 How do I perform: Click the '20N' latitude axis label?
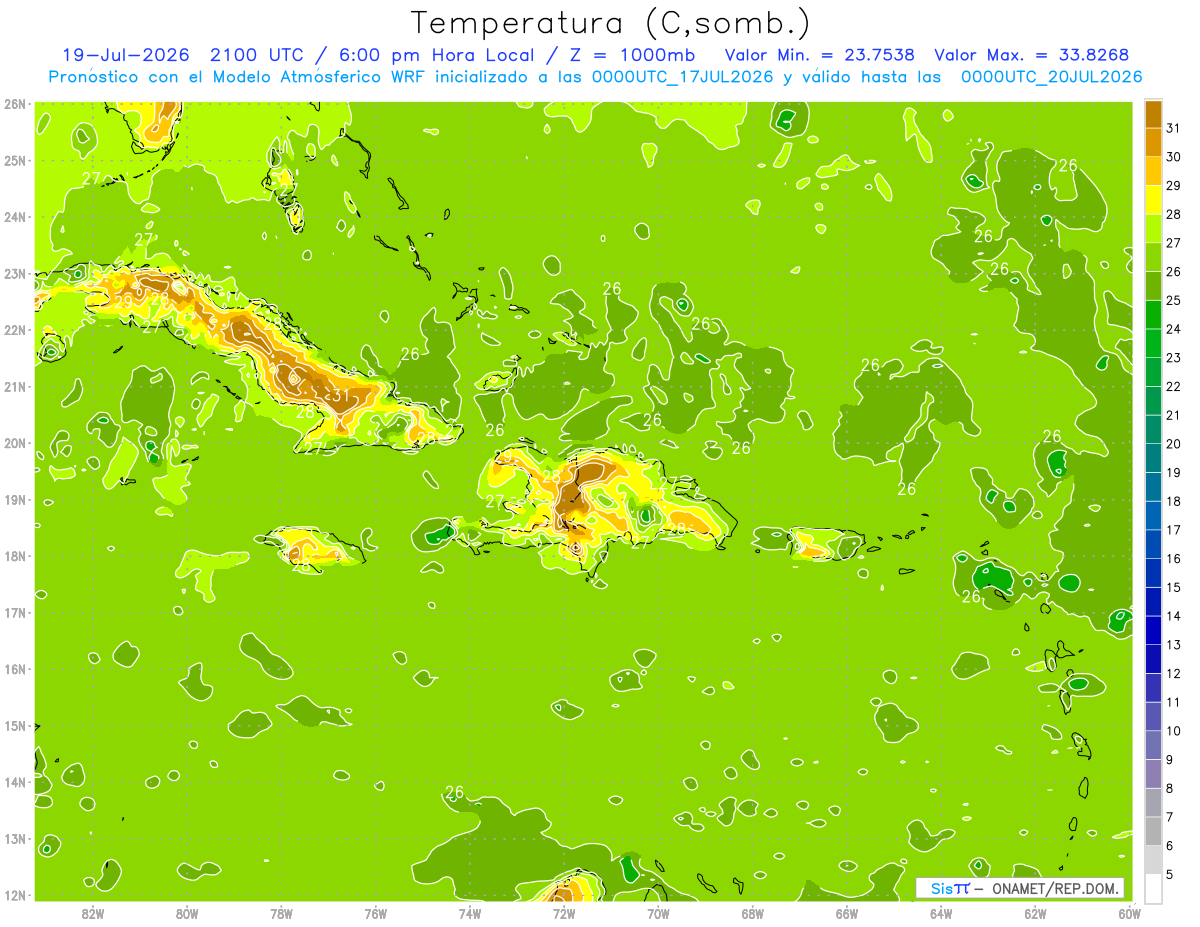pos(15,443)
